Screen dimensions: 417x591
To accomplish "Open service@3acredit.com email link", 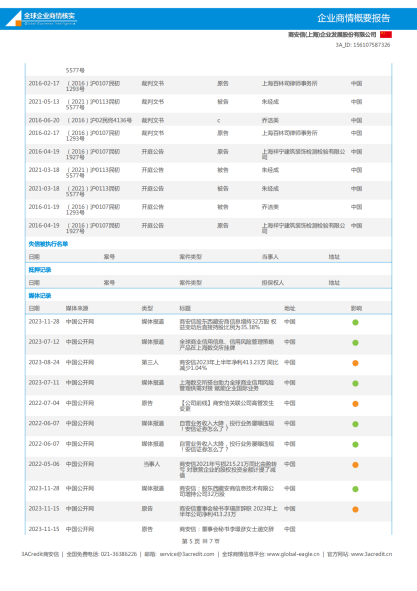I will click(187, 554).
